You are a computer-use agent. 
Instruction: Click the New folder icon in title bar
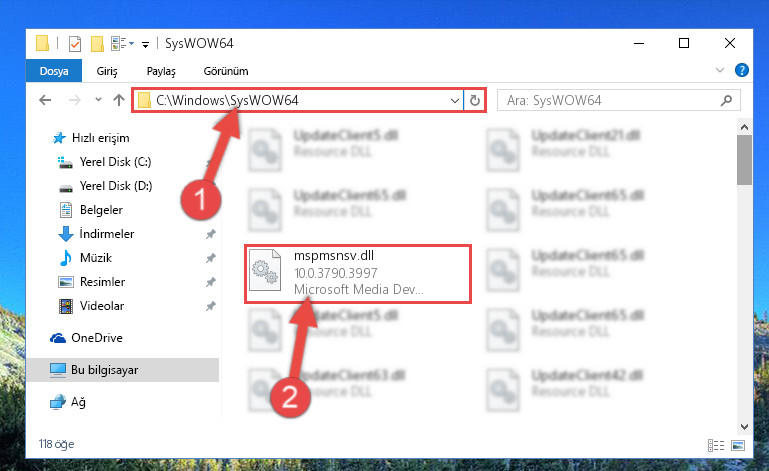pos(97,44)
